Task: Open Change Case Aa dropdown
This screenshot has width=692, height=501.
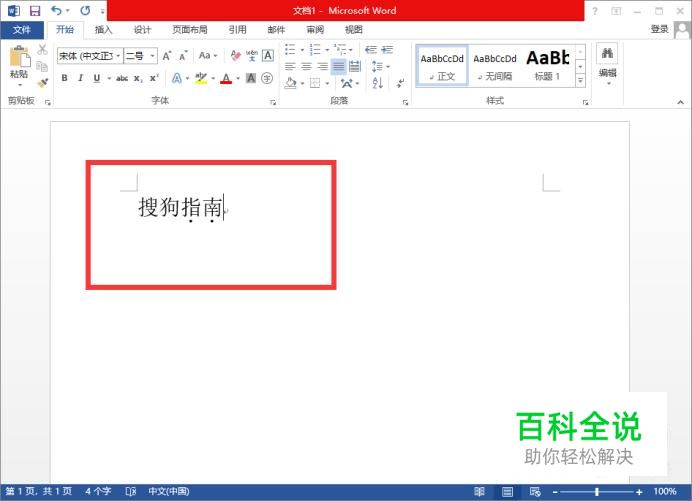Action: coord(208,56)
